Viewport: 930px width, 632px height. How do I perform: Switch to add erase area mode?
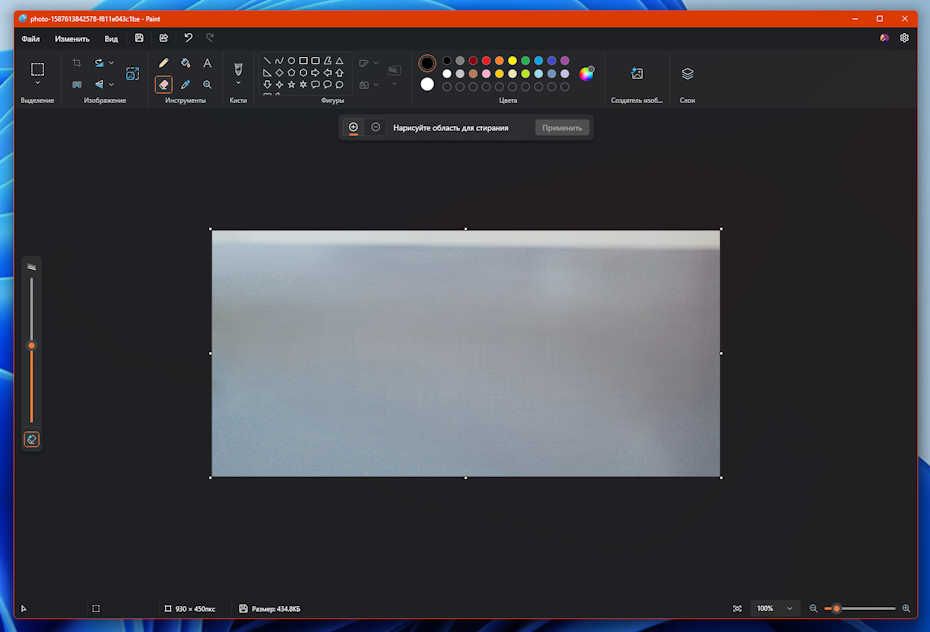click(x=353, y=127)
